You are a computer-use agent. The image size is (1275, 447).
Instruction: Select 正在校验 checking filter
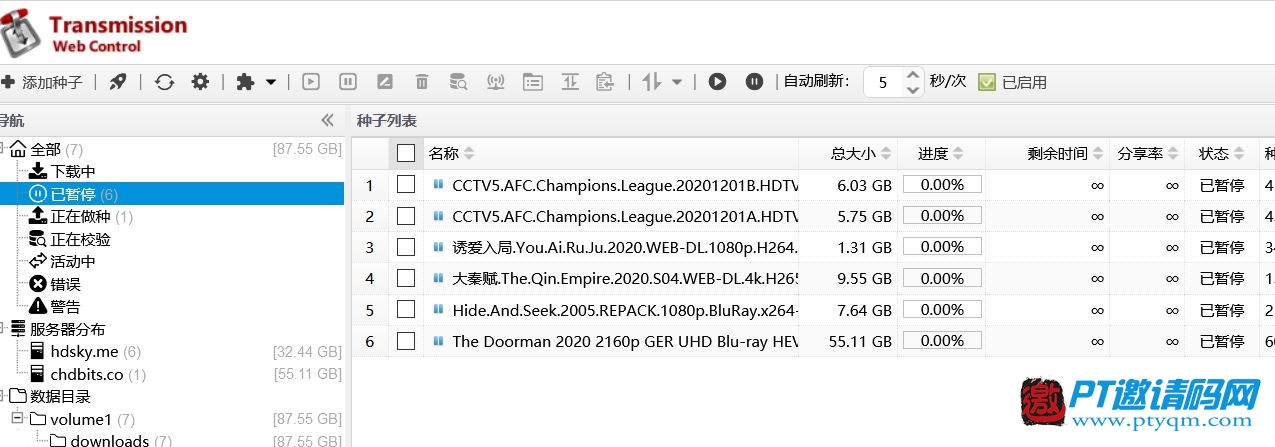point(81,239)
